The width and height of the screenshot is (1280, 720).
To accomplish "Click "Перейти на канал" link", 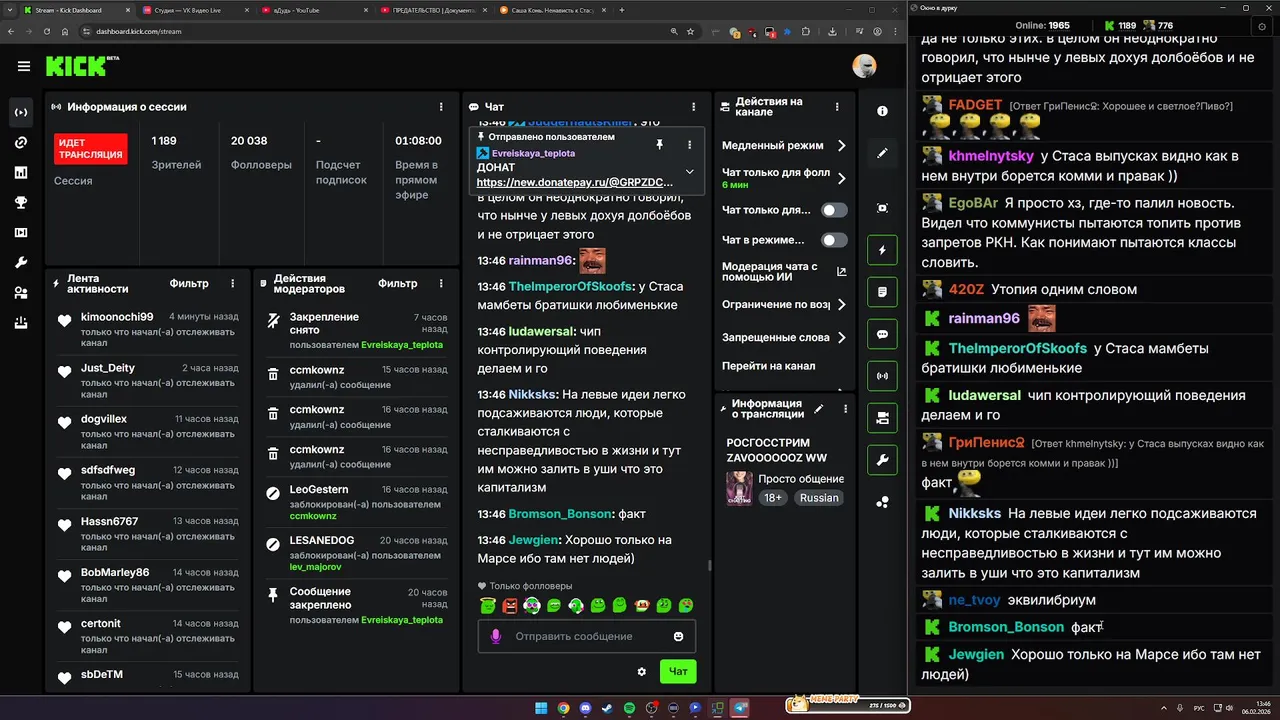I will (x=768, y=366).
